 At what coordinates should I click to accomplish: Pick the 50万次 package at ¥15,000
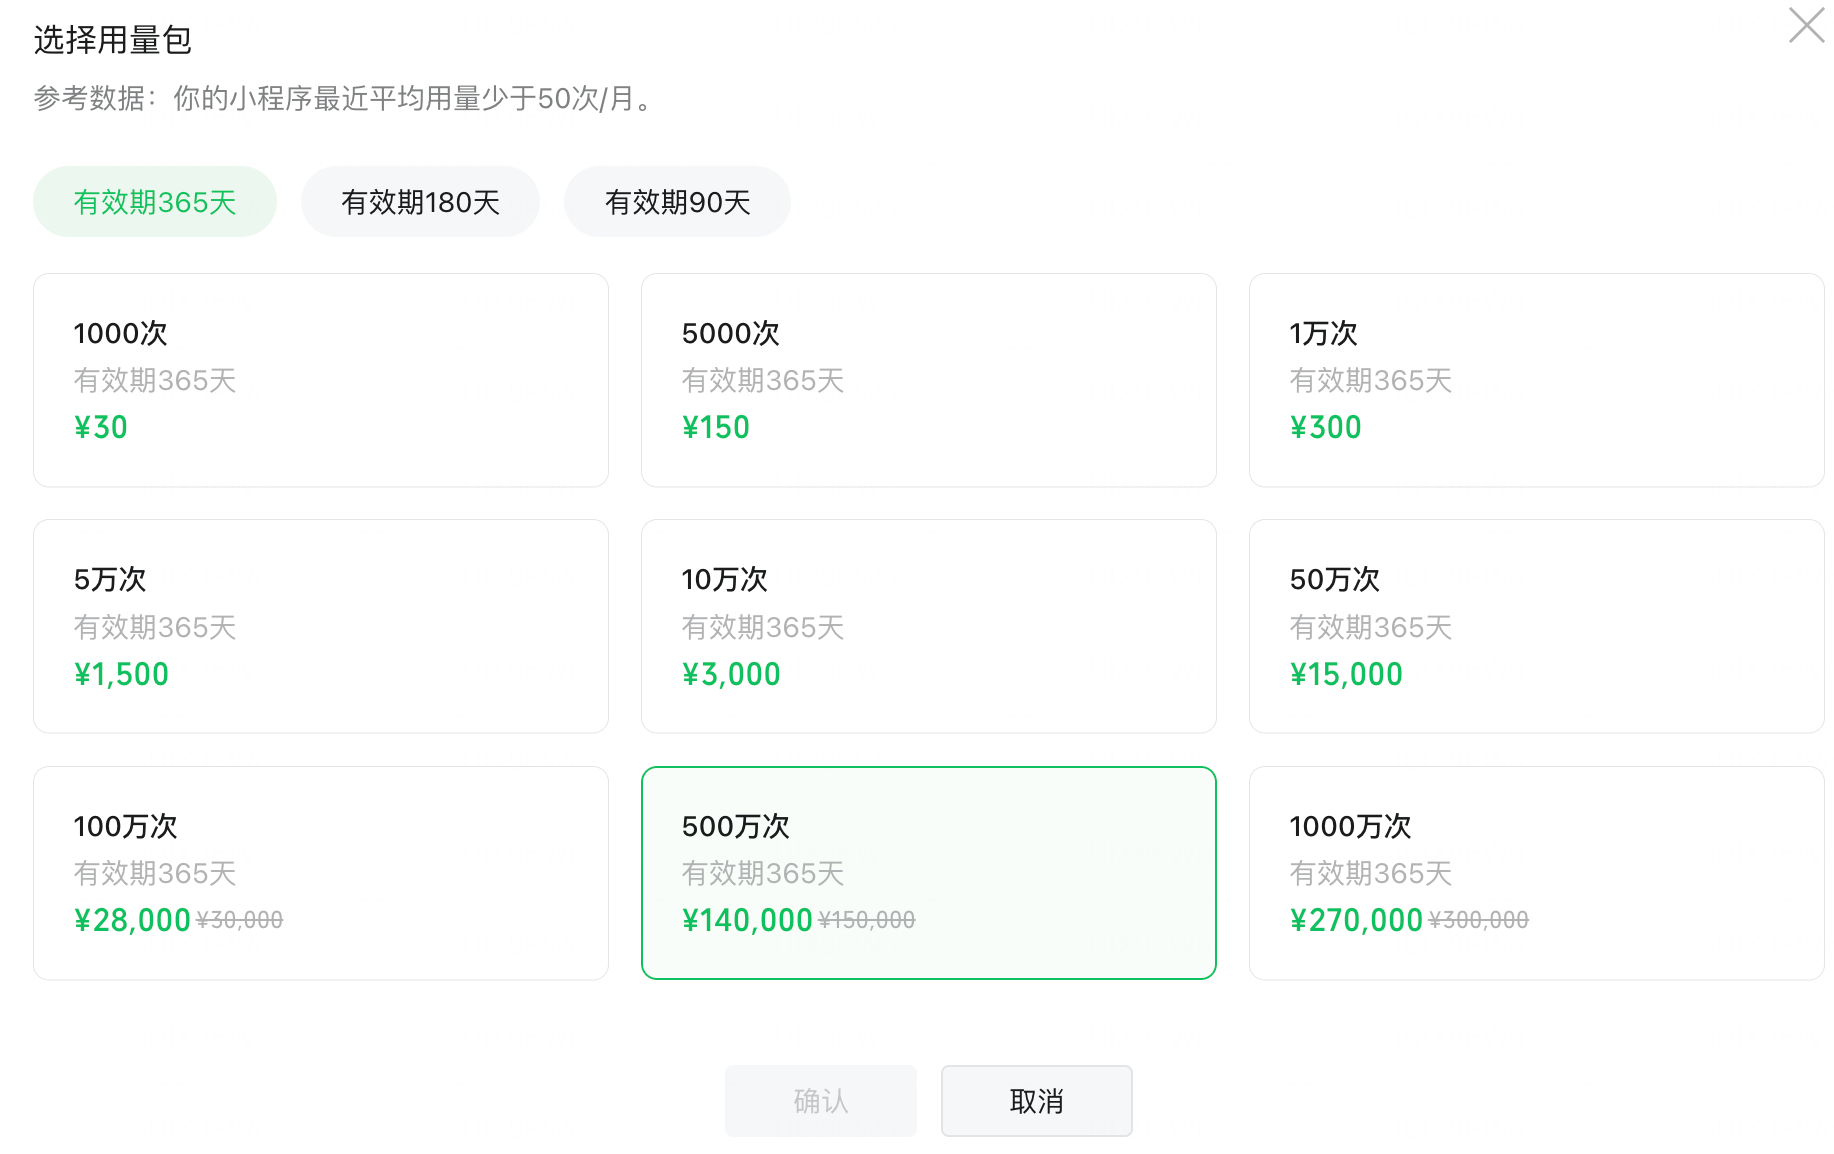tap(1536, 626)
